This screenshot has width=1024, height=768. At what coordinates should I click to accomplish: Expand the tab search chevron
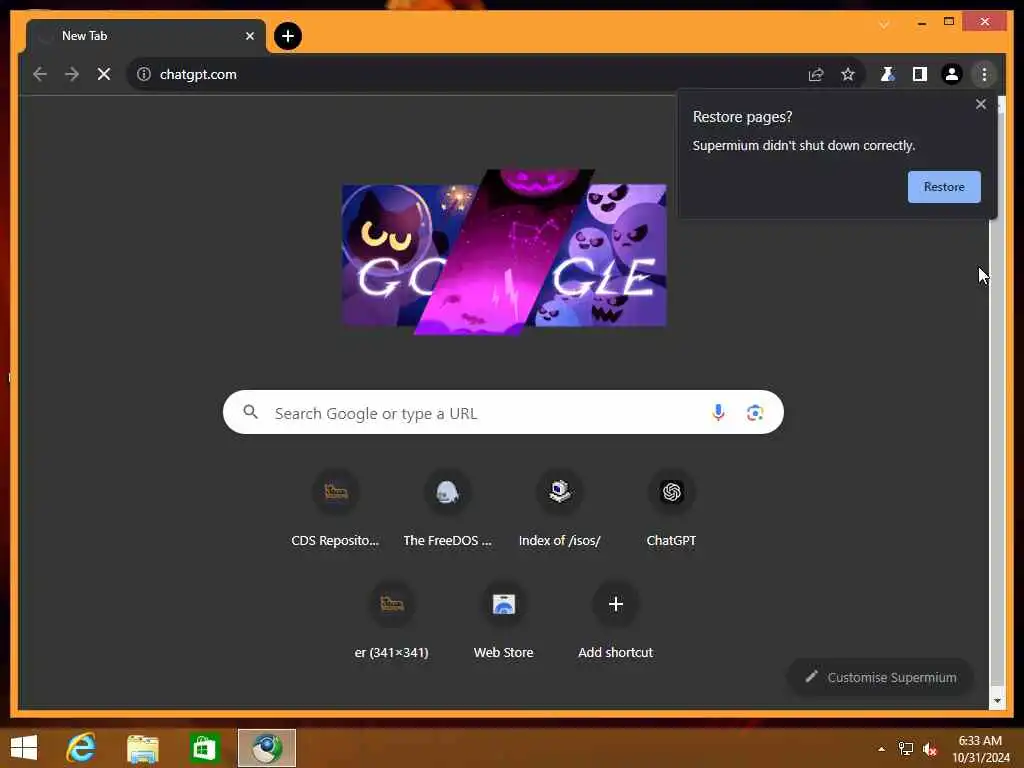click(x=884, y=24)
